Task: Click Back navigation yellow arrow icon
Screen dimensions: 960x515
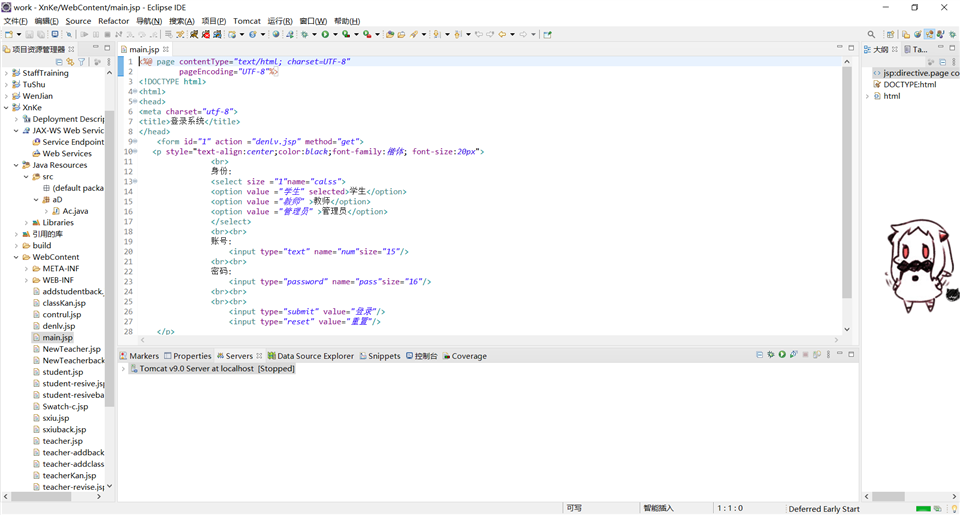Action: click(503, 34)
